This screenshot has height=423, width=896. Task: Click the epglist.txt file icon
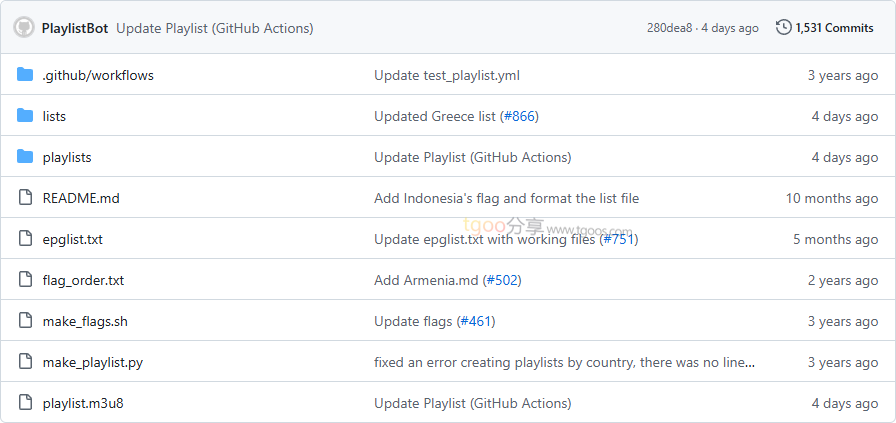[x=25, y=239]
